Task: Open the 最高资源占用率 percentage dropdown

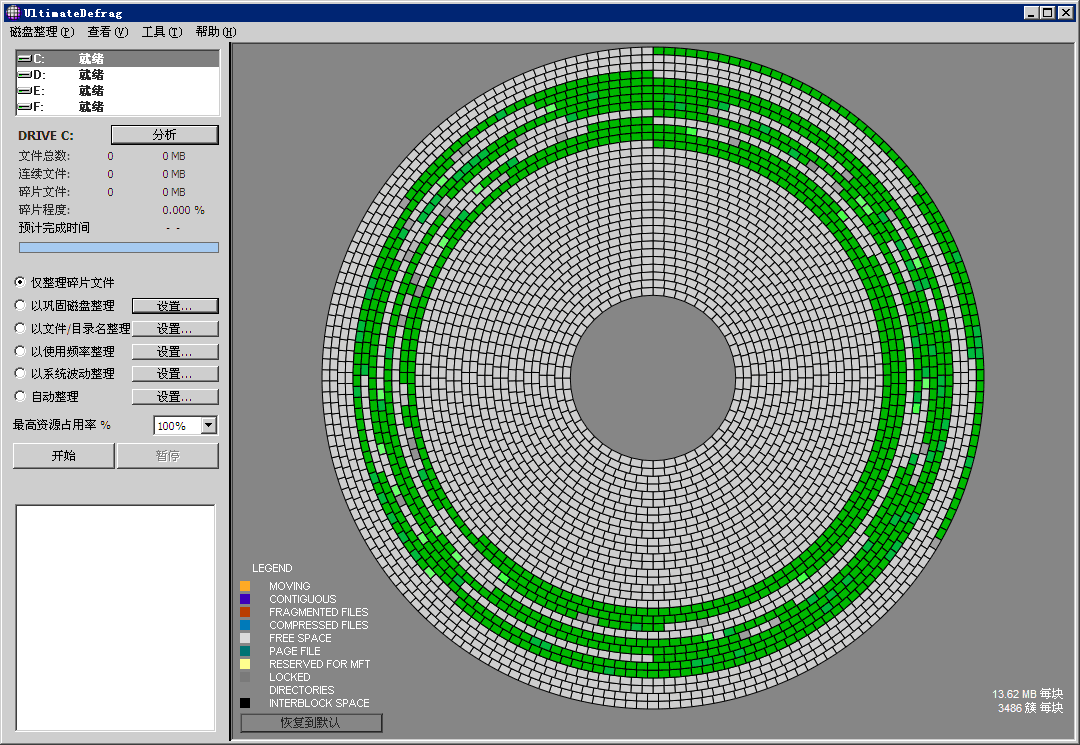Action: point(208,426)
